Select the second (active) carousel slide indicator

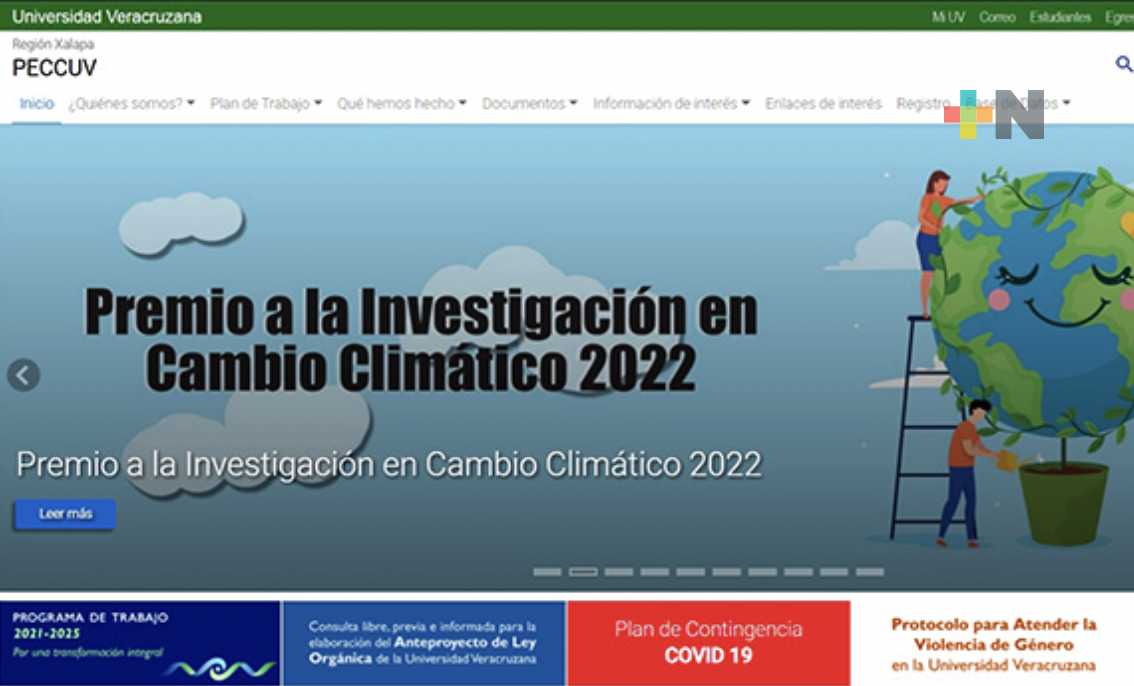[x=583, y=572]
